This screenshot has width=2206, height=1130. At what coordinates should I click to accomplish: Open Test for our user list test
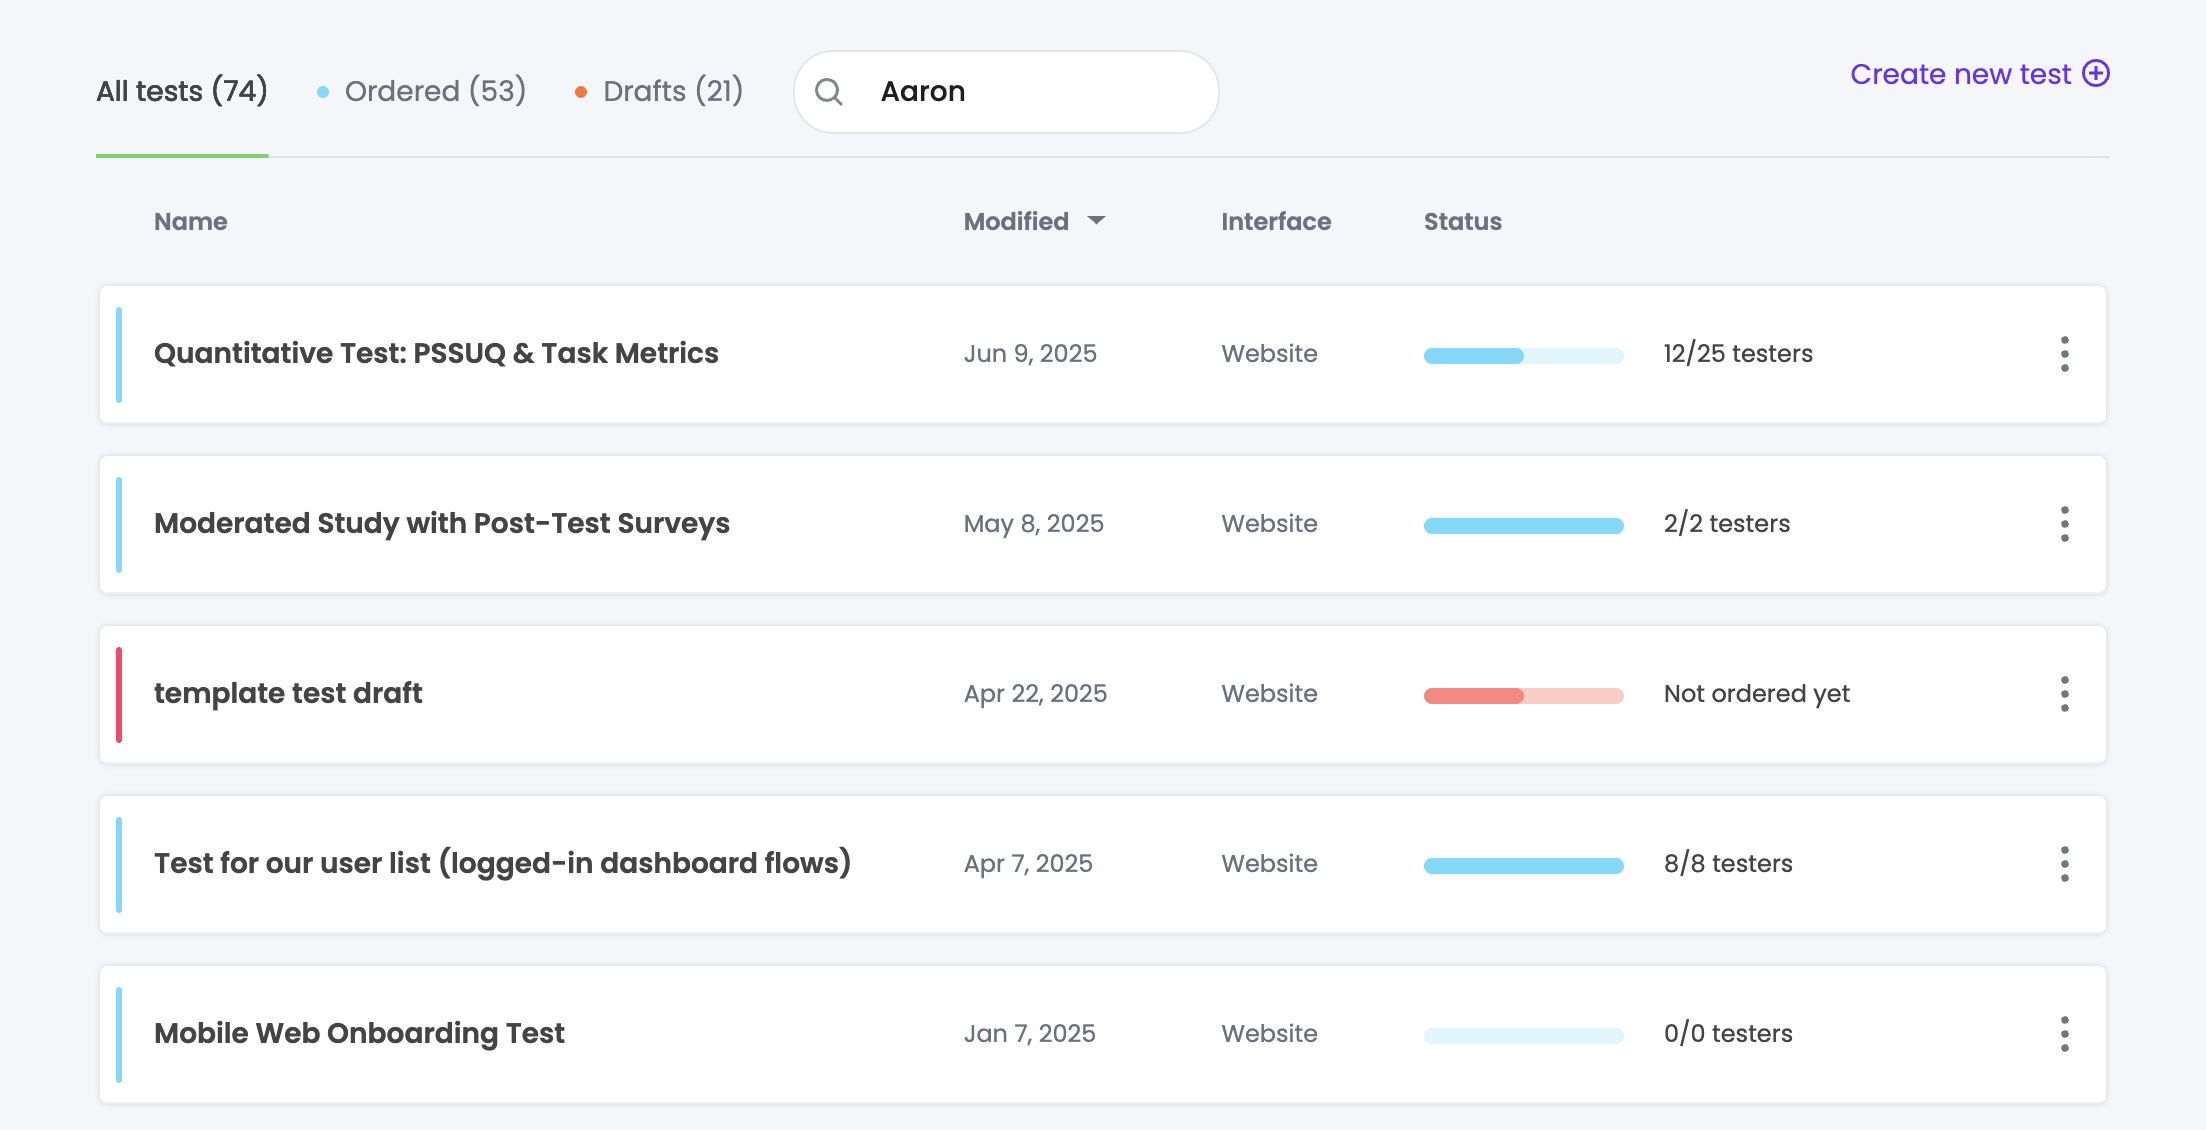(502, 863)
